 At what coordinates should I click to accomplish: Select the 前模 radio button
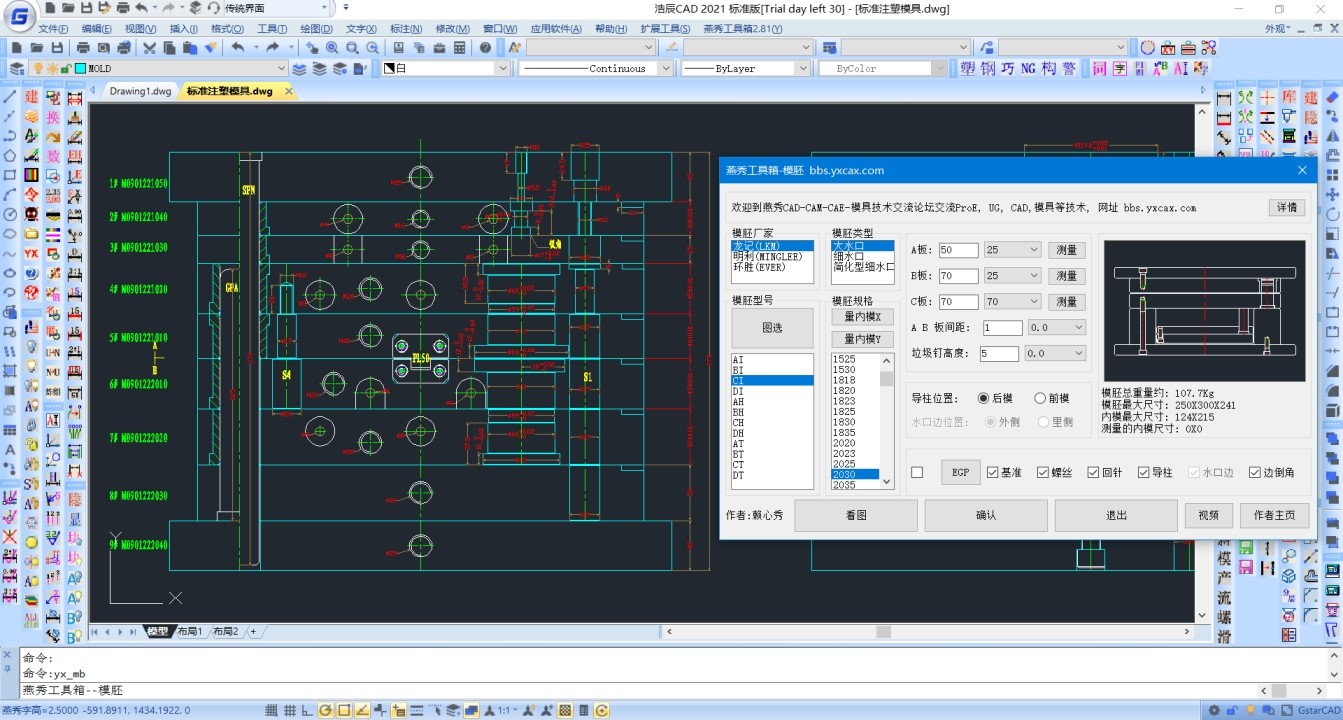(1040, 398)
